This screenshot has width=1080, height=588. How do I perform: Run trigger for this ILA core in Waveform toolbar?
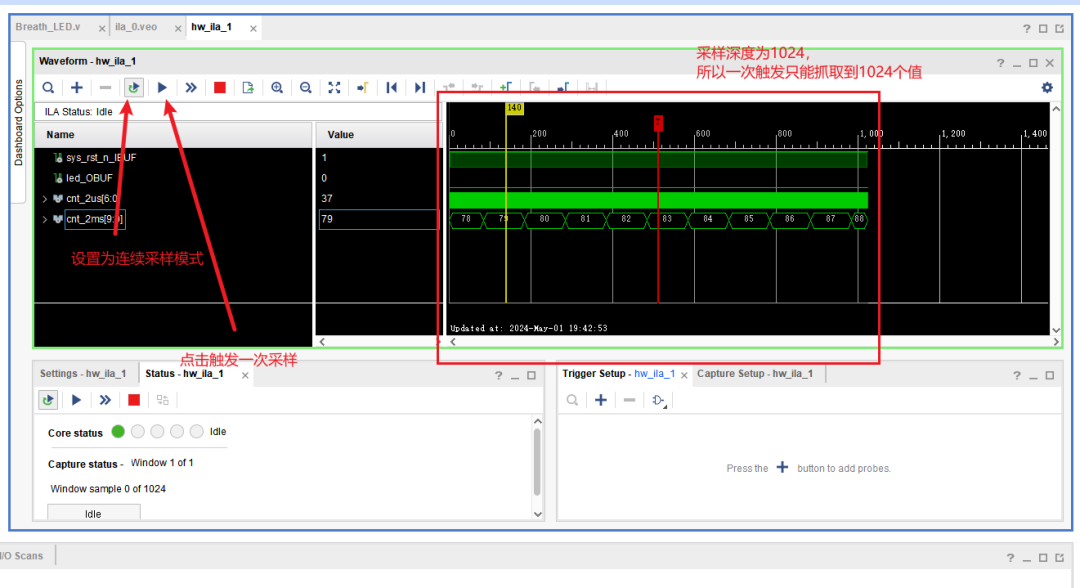(163, 87)
